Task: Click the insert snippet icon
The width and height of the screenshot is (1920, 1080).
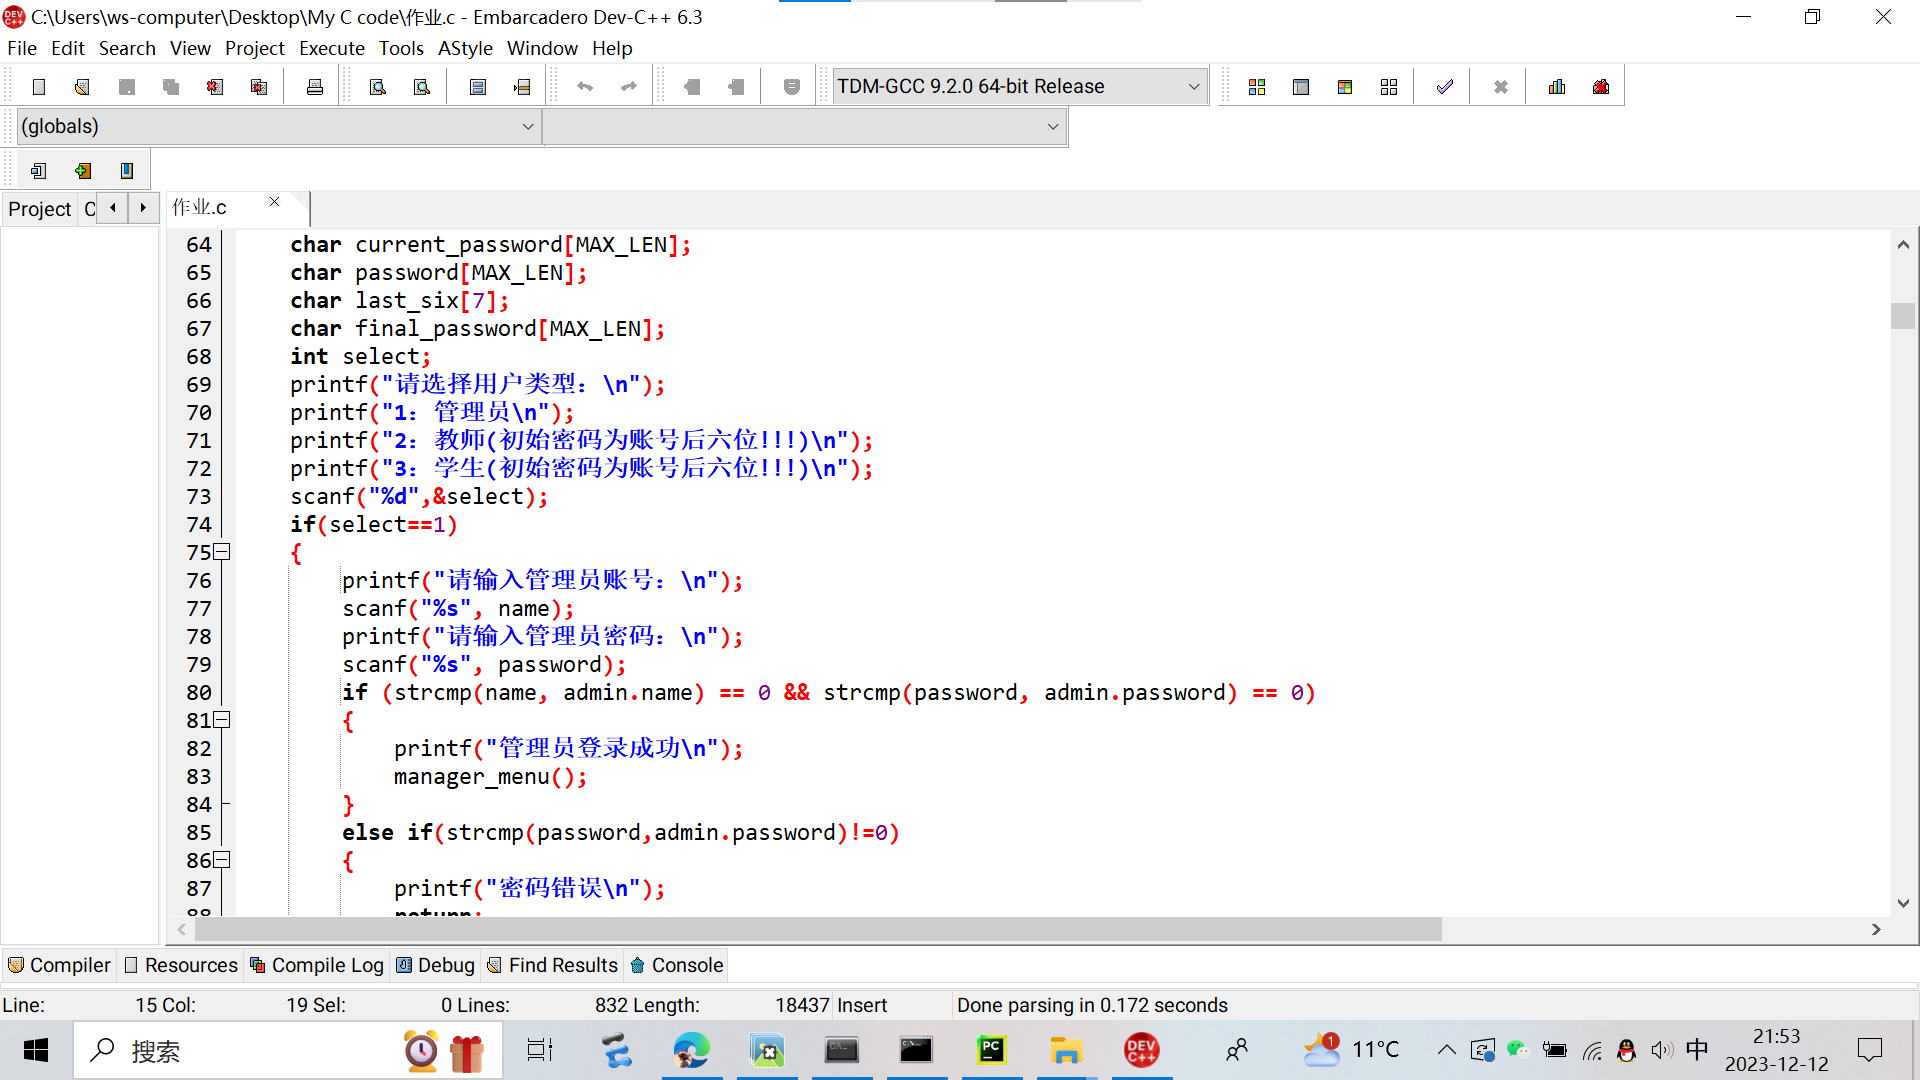Action: click(39, 171)
